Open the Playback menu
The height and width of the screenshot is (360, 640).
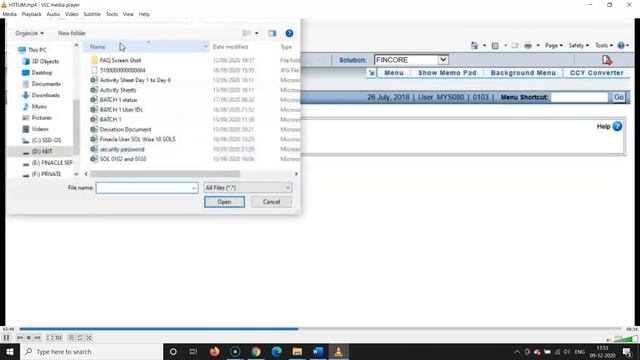tap(31, 14)
